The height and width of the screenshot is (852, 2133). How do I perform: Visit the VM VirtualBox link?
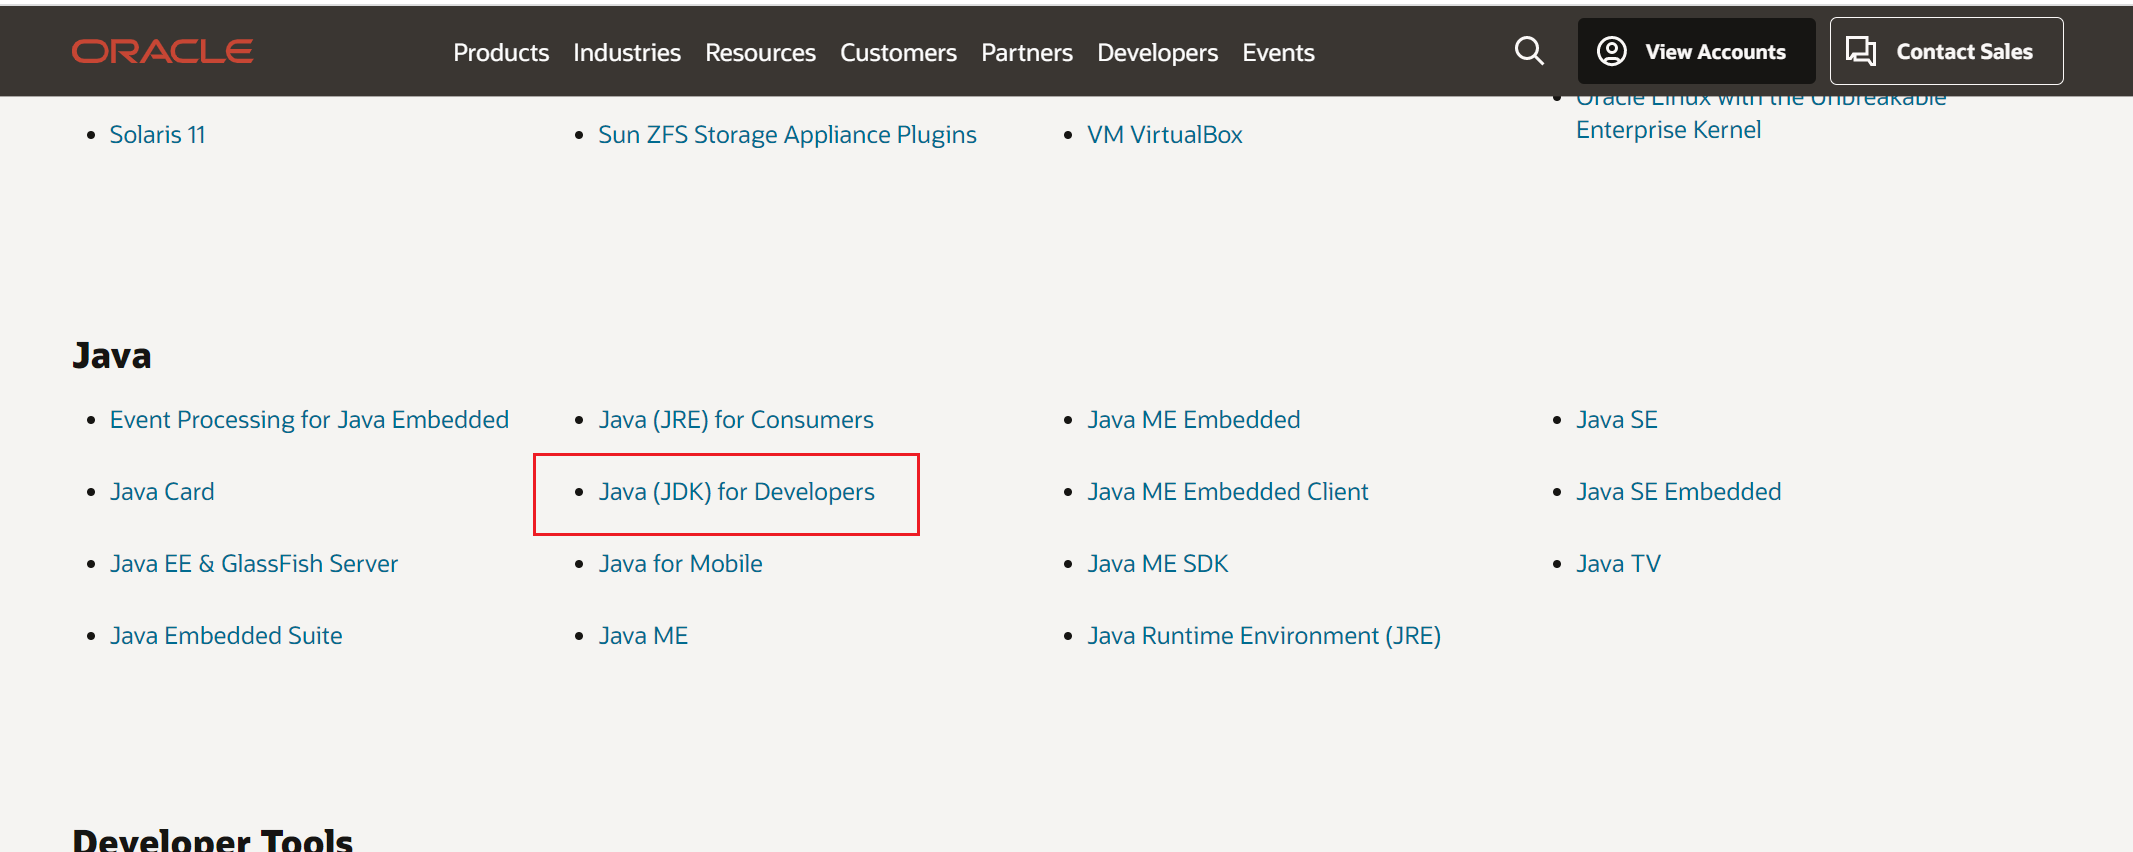(x=1164, y=135)
